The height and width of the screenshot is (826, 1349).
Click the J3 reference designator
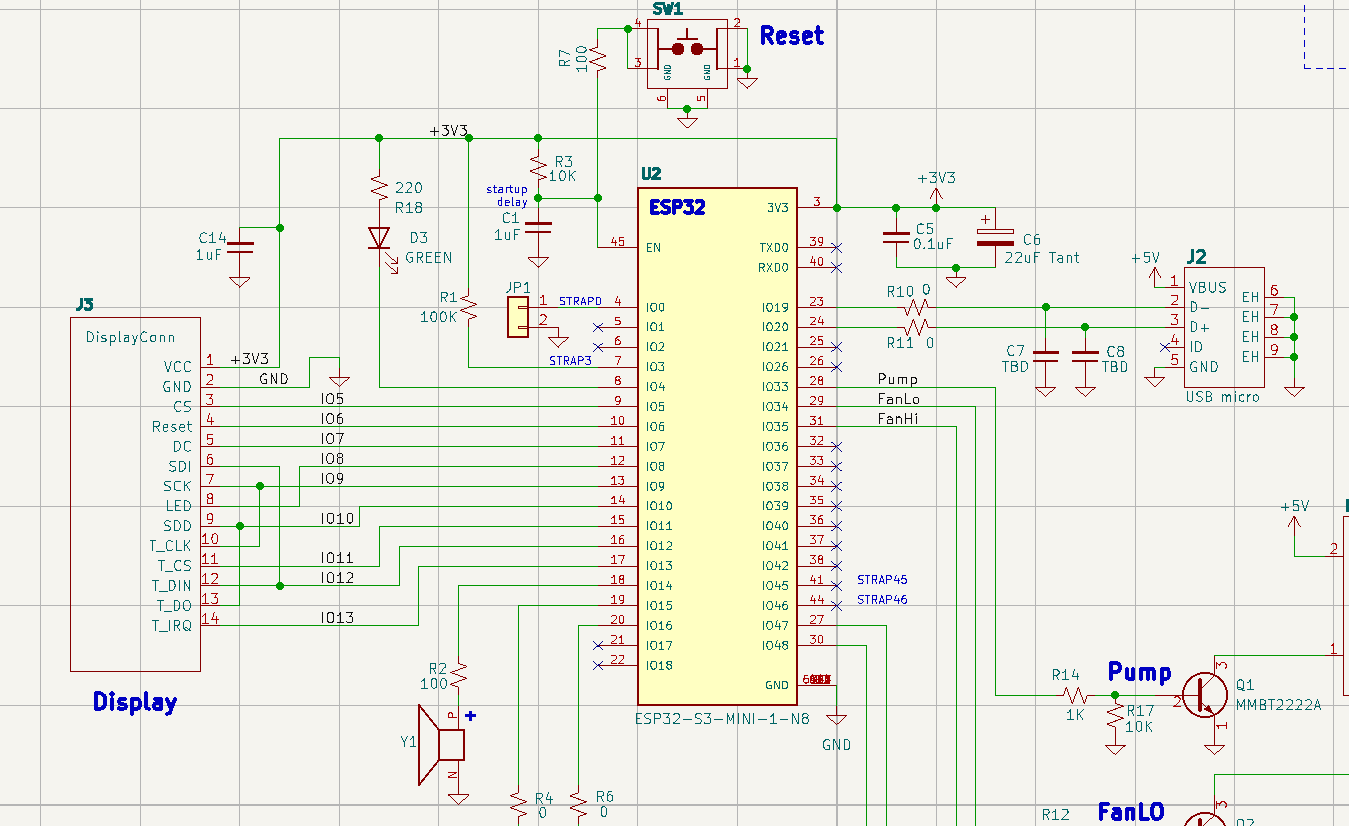tap(83, 303)
